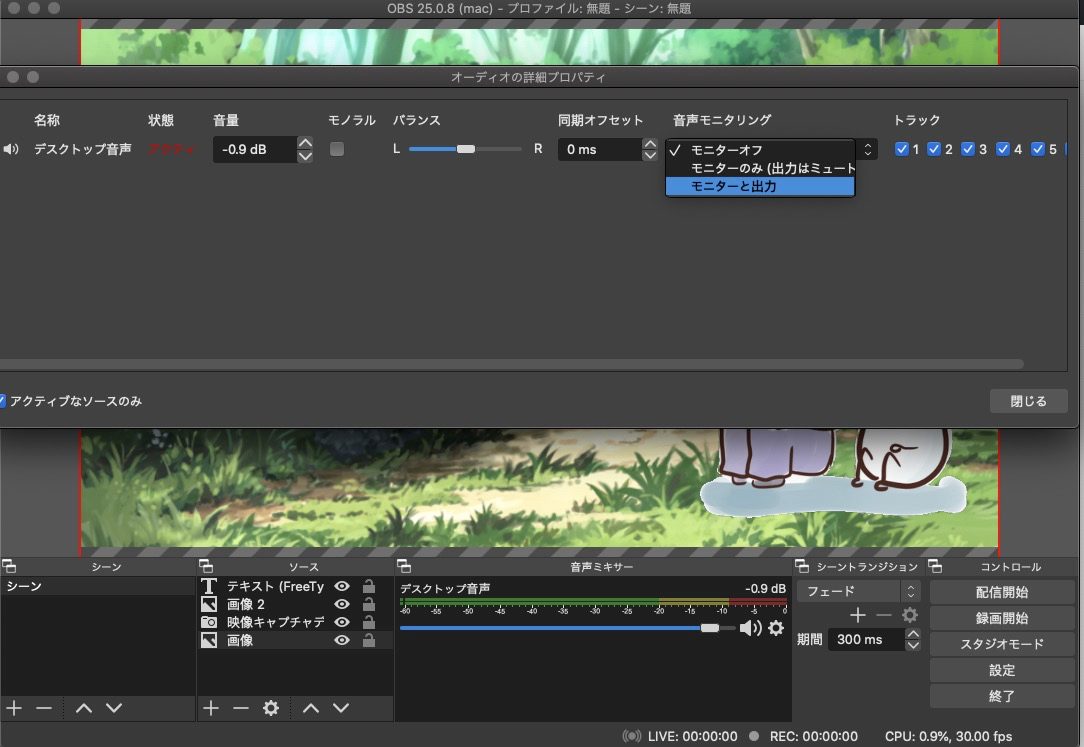Increase the 同期オフセット value with up arrow

(x=649, y=143)
